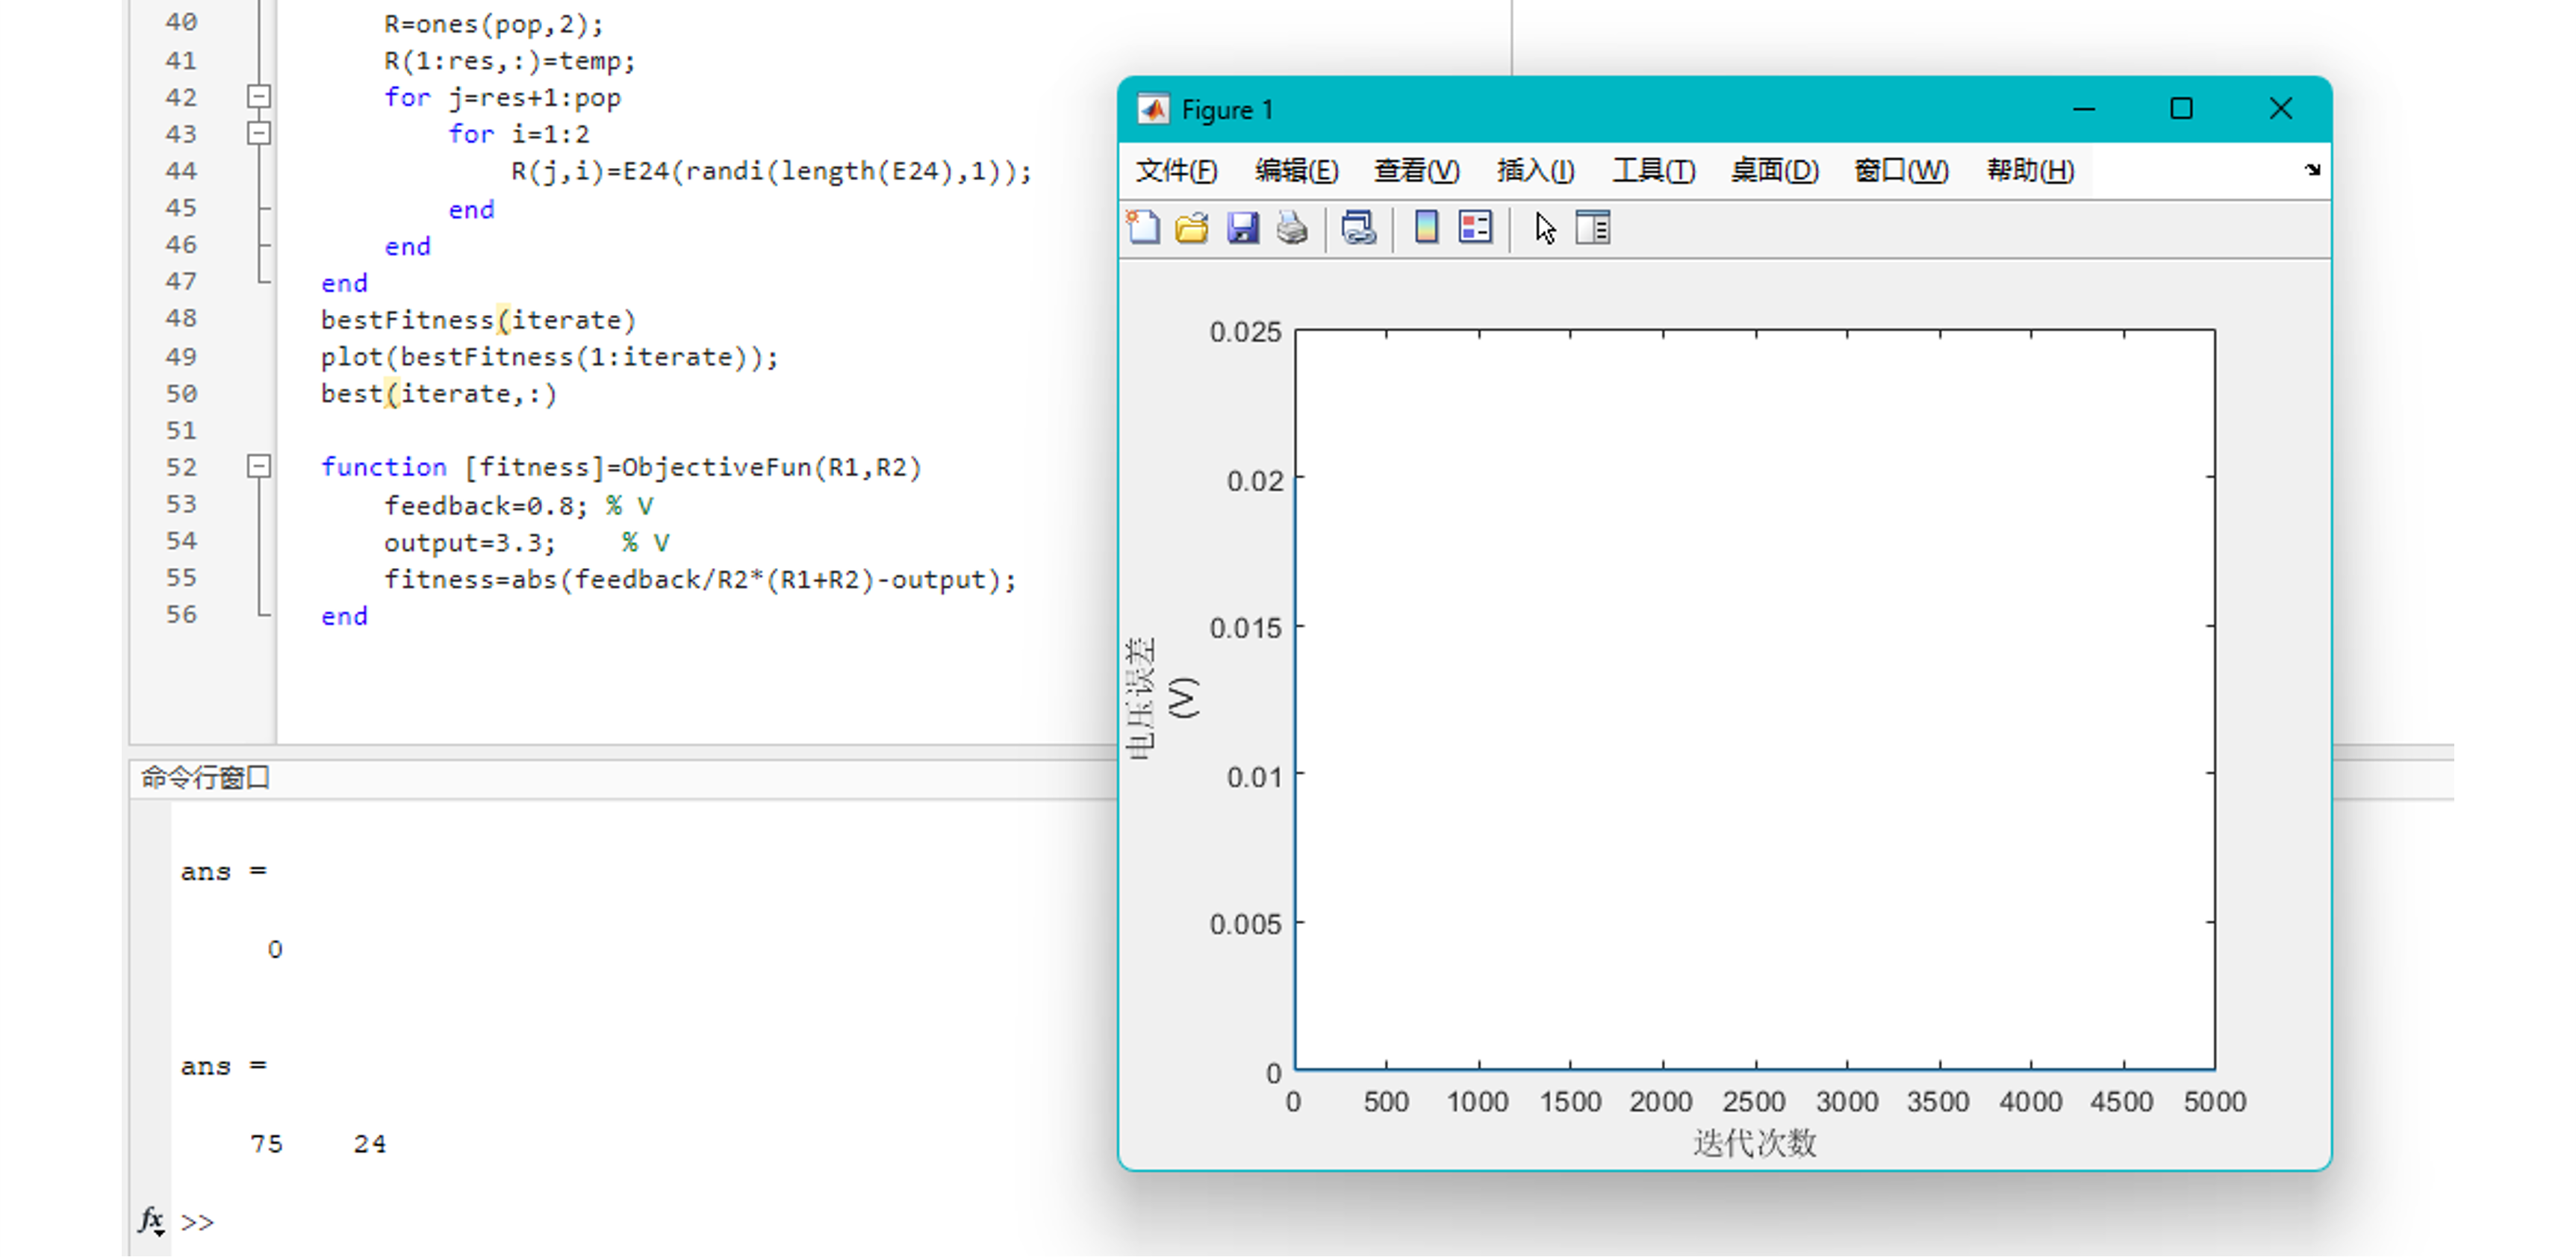2576x1257 pixels.
Task: Open the 文件(F) menu in Figure 1
Action: coord(1176,171)
